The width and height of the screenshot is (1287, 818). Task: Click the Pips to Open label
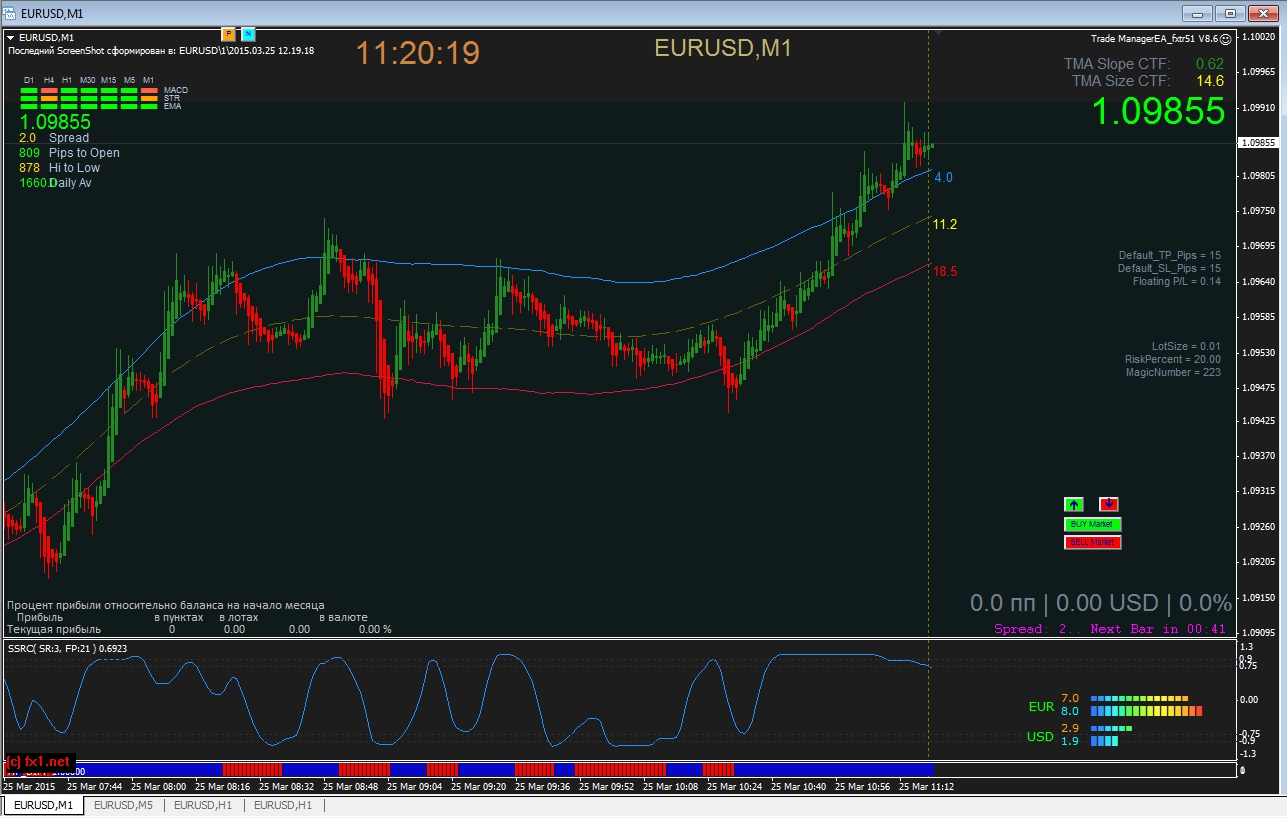click(84, 153)
